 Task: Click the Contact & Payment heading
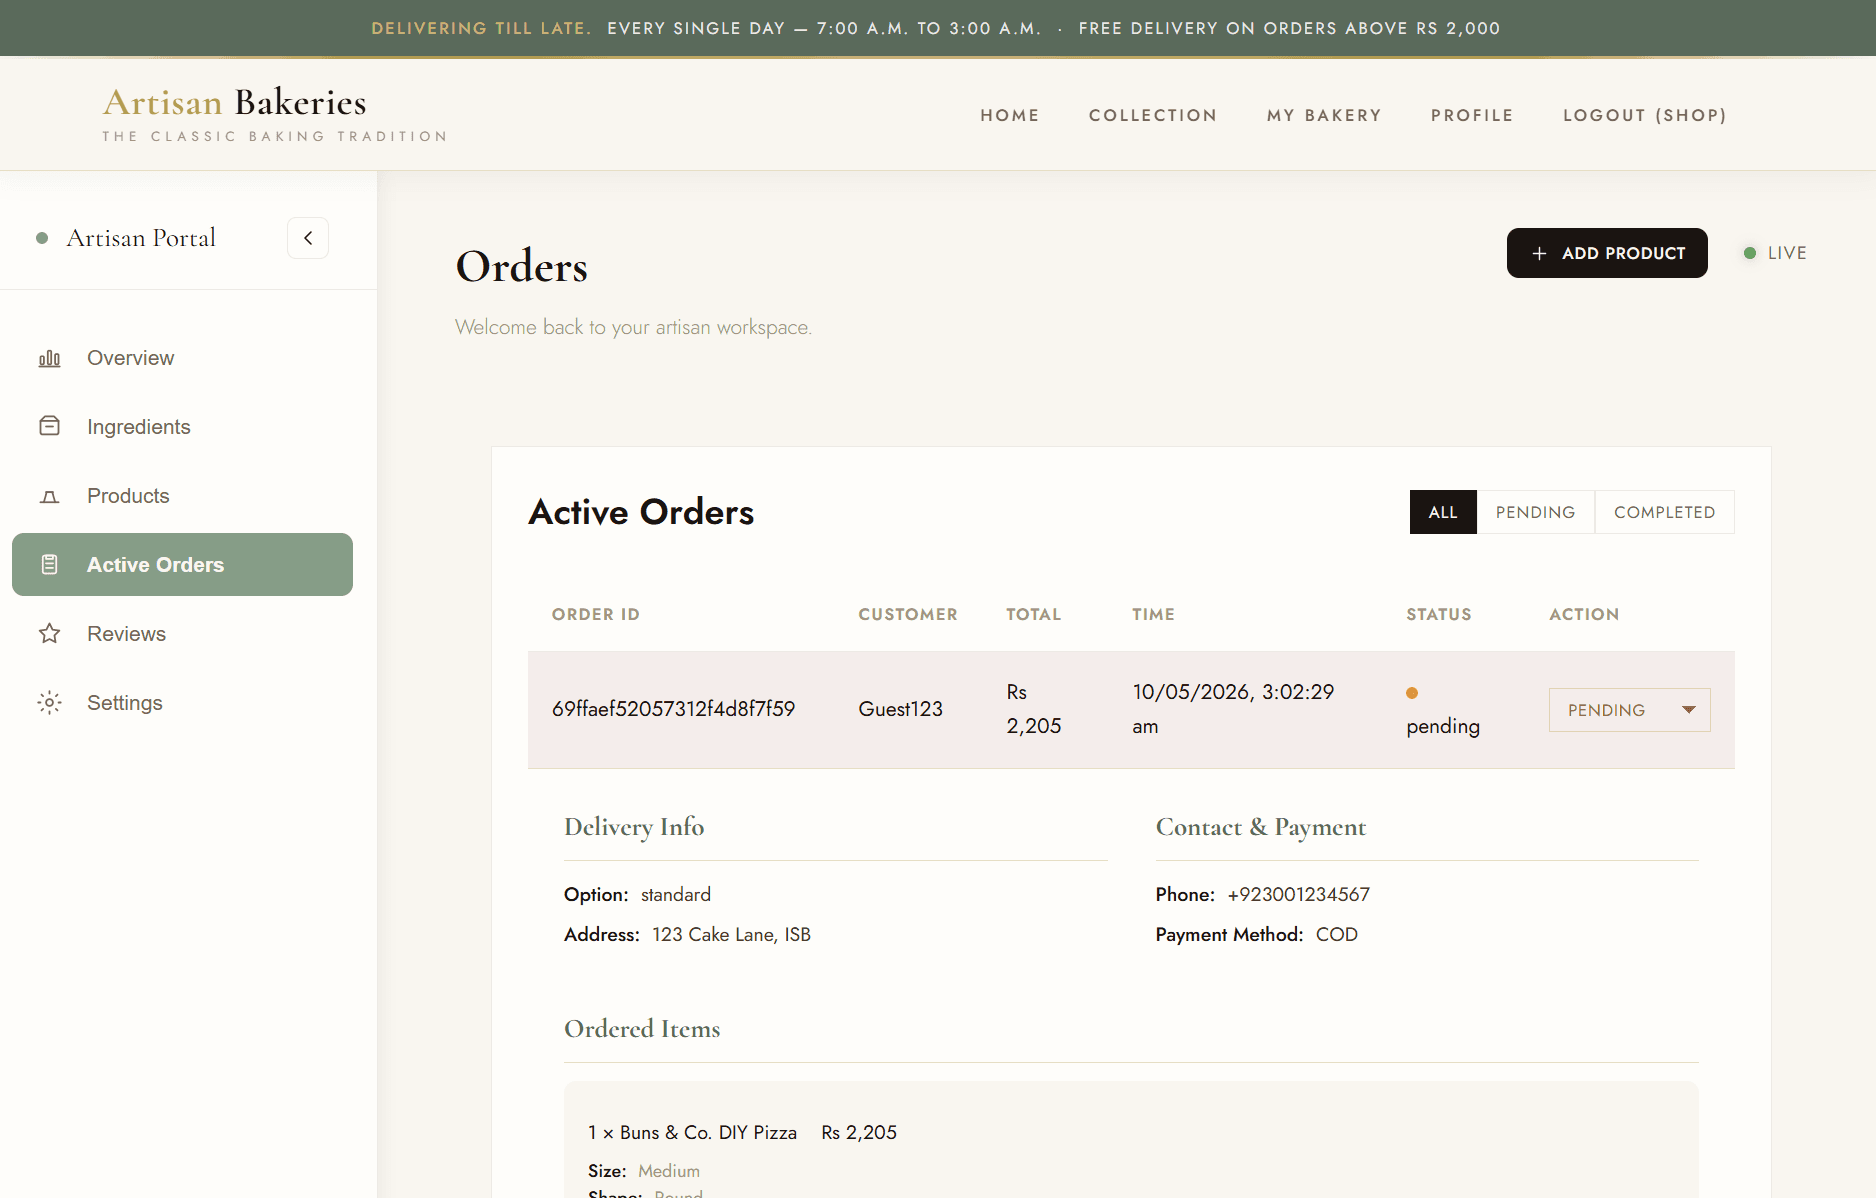[1261, 827]
